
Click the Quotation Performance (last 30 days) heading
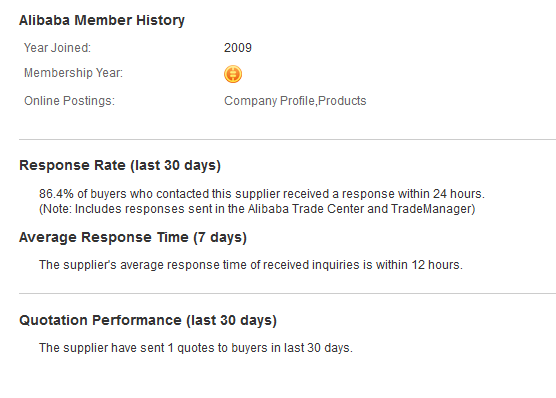click(x=148, y=320)
